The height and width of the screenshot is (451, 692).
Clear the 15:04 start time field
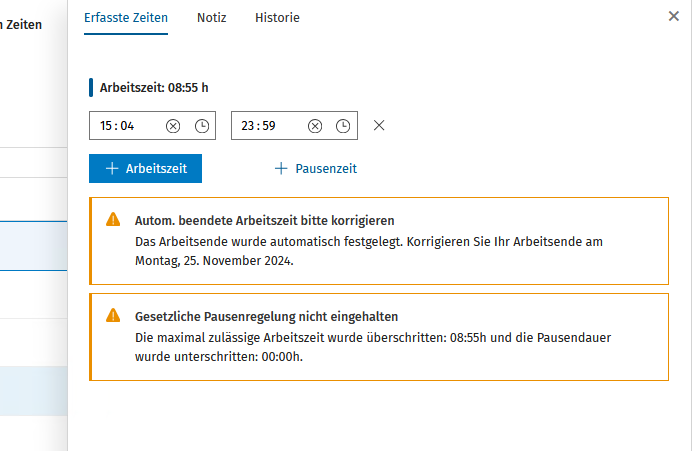tap(173, 126)
